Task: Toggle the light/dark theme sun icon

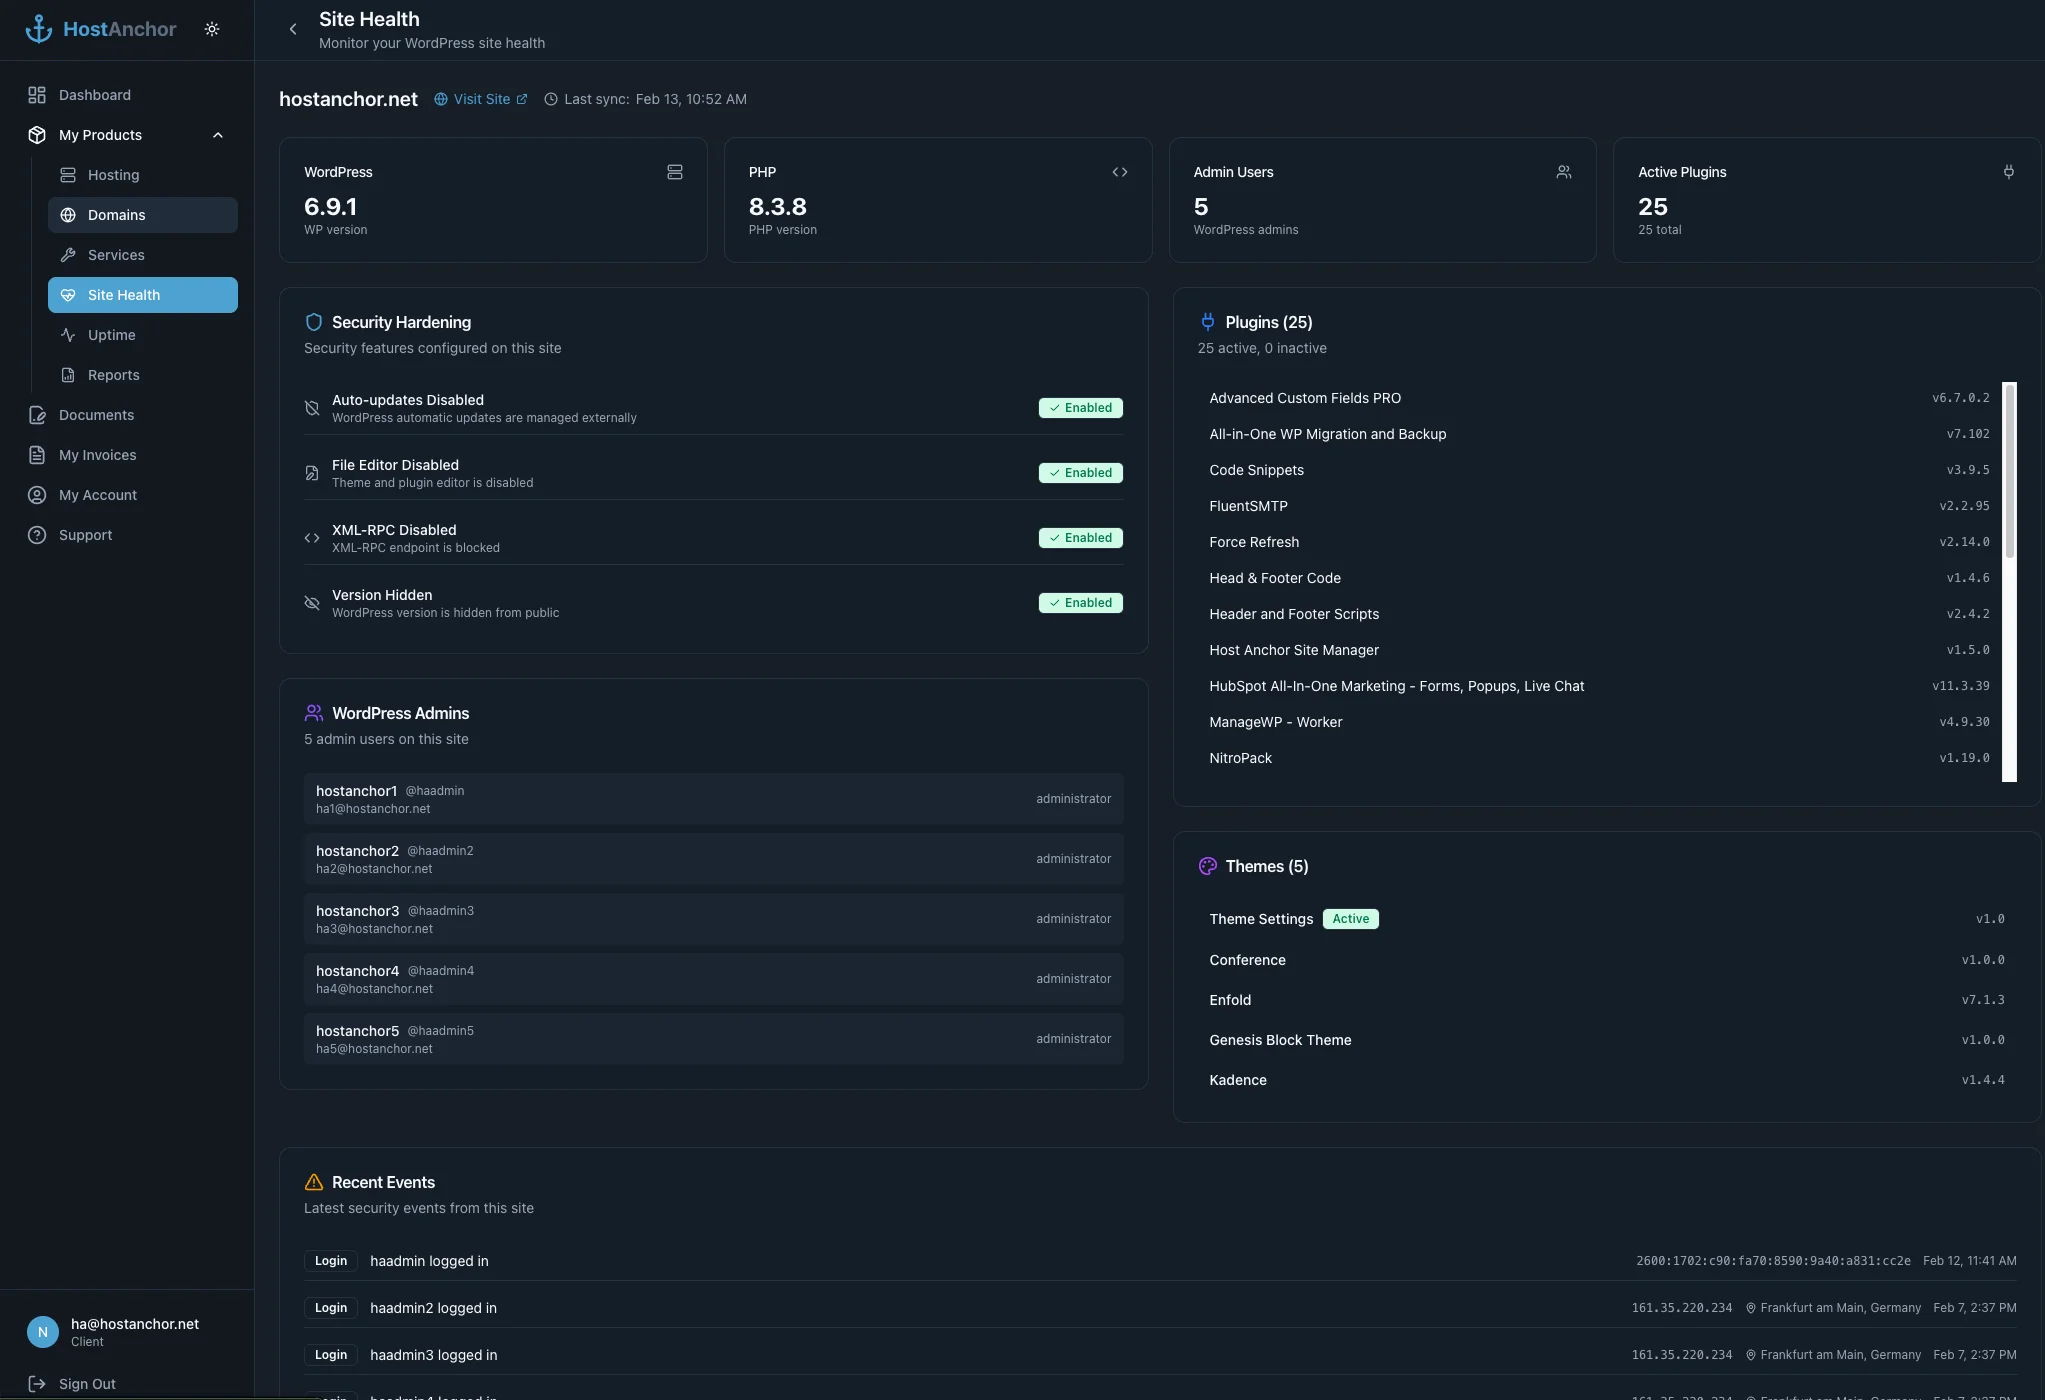Action: [x=212, y=29]
